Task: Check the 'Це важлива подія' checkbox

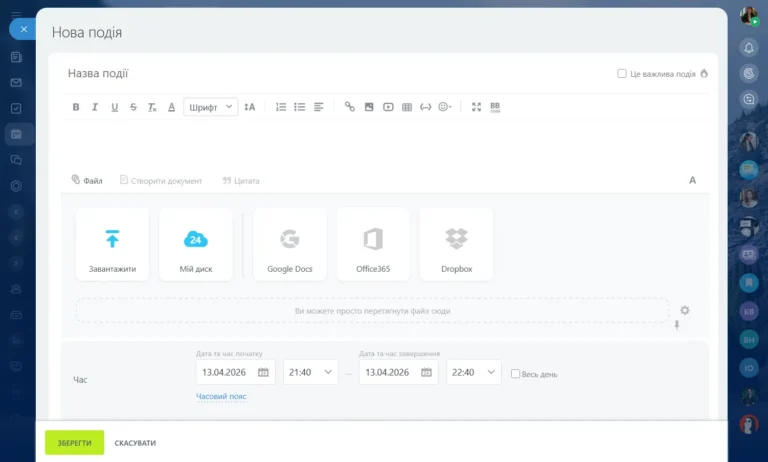Action: (622, 74)
